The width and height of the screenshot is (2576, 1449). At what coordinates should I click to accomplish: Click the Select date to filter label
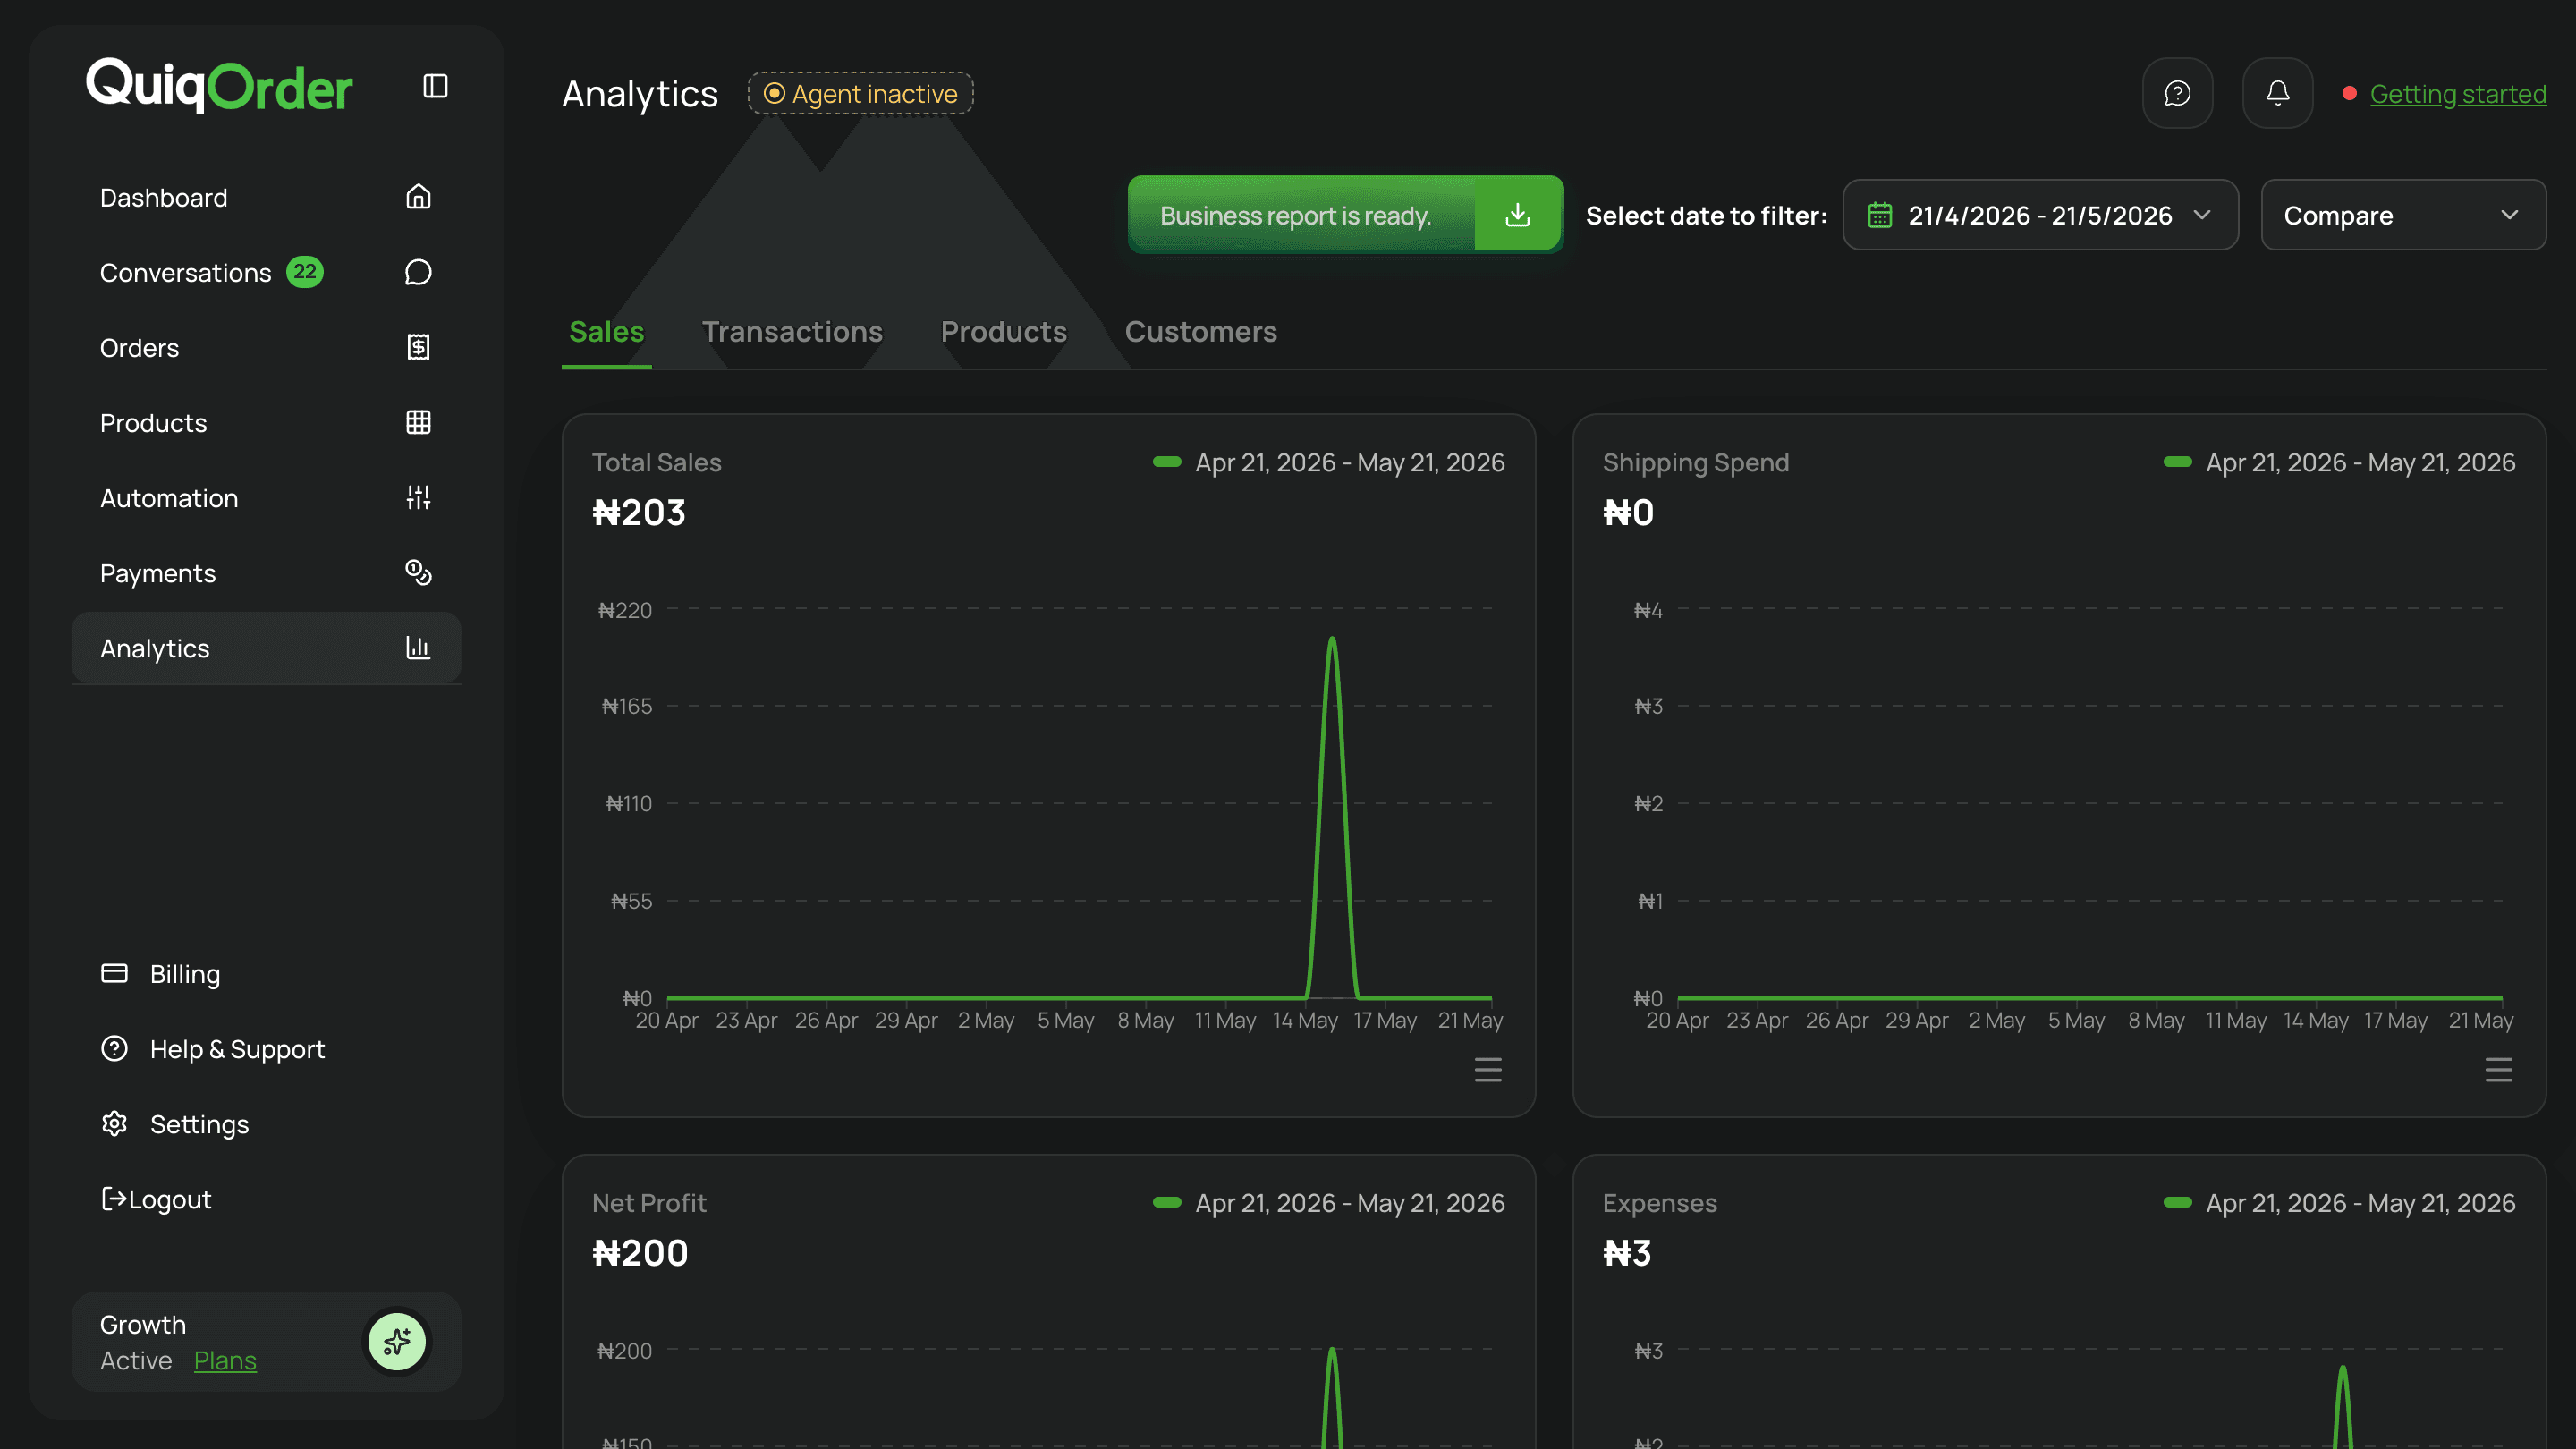pyautogui.click(x=1706, y=215)
